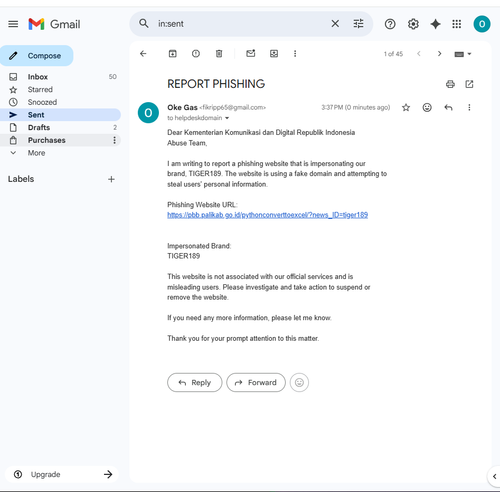The height and width of the screenshot is (492, 500).
Task: Click the emoji reaction button beside Forward
Action: tap(299, 382)
